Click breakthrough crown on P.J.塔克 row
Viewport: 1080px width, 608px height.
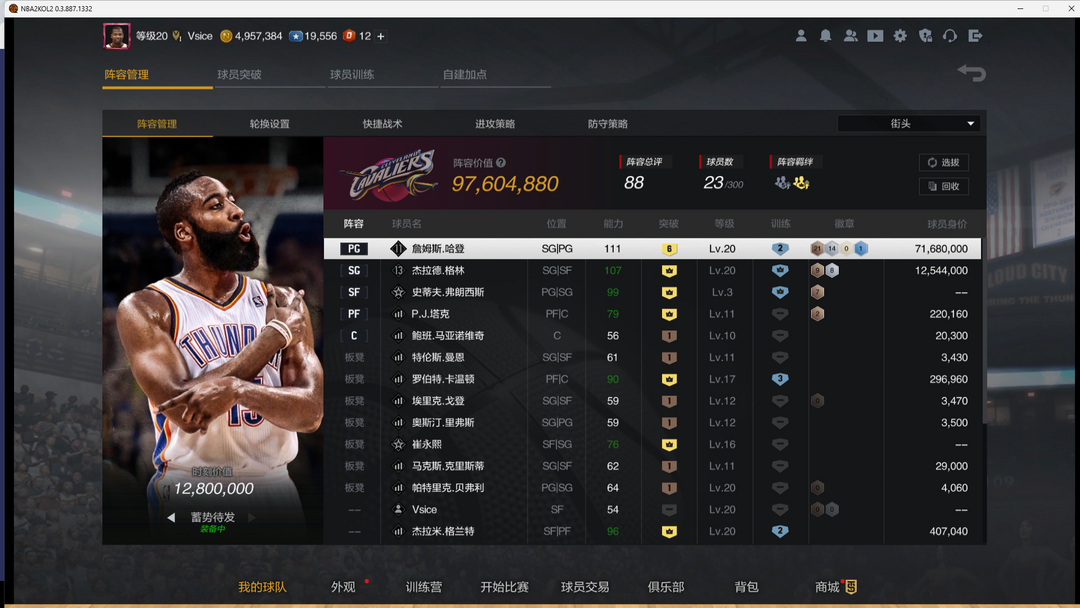click(669, 315)
